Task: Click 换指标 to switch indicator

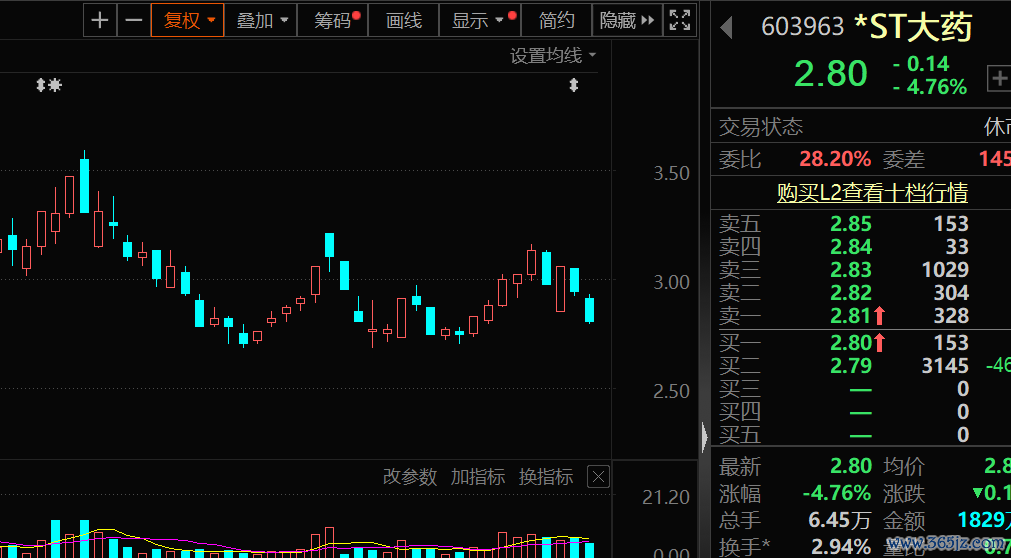Action: click(546, 477)
